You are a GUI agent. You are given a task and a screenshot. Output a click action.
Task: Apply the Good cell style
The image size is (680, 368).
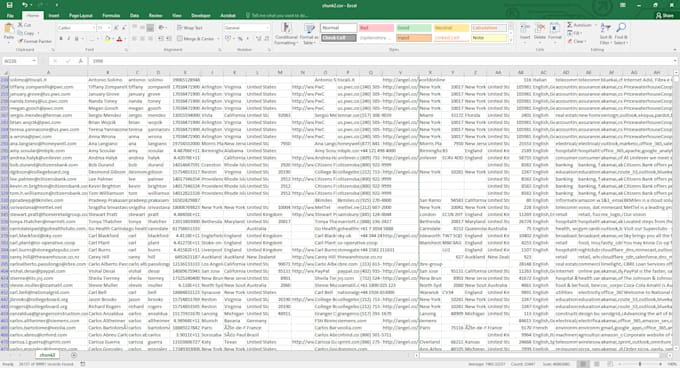(414, 28)
